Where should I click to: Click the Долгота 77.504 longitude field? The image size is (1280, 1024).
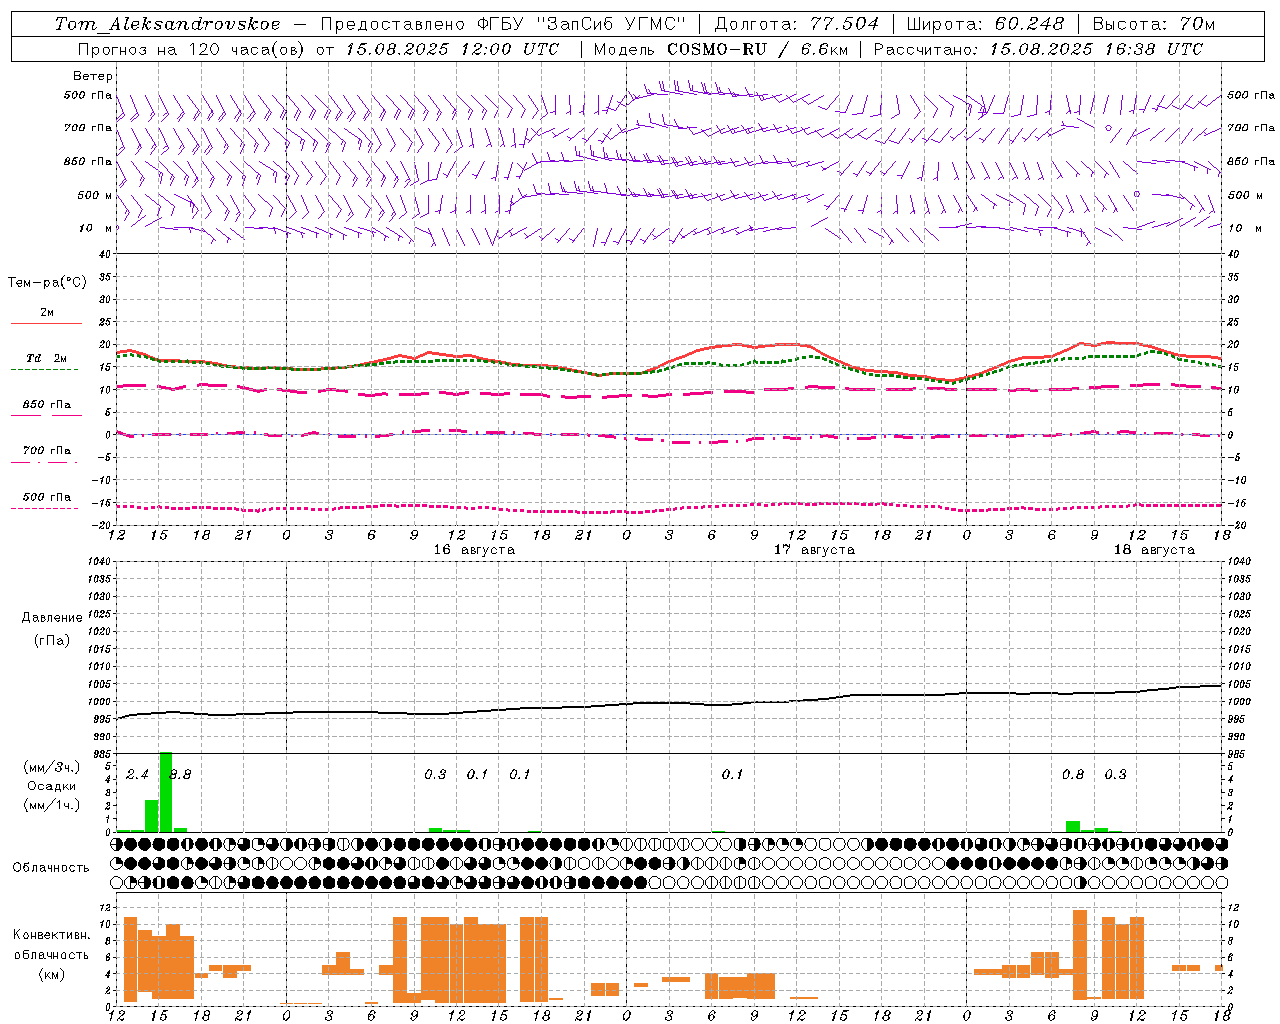click(x=796, y=24)
